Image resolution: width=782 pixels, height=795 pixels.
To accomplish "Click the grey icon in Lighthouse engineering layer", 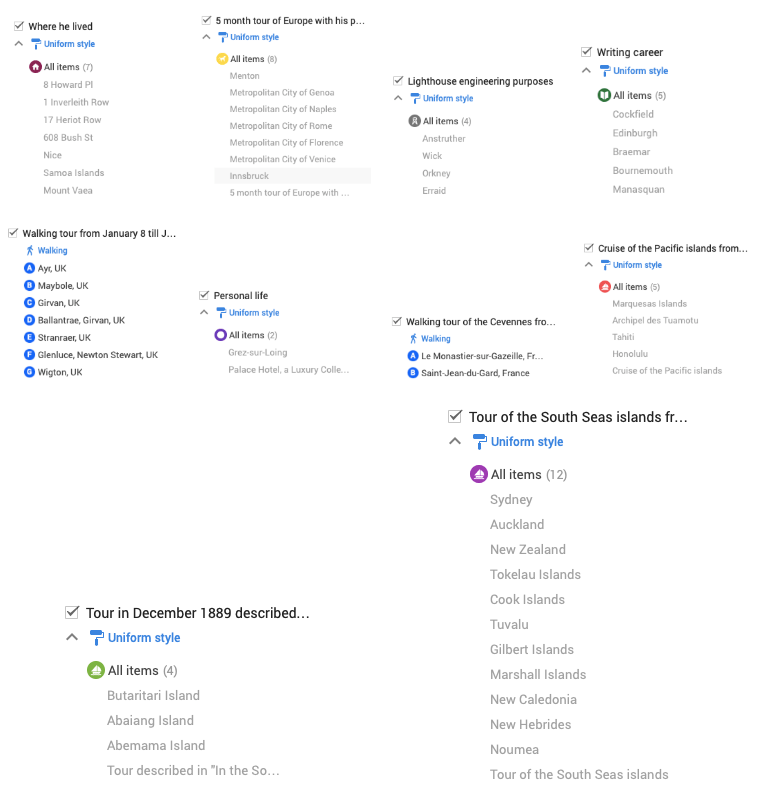I will click(x=415, y=121).
